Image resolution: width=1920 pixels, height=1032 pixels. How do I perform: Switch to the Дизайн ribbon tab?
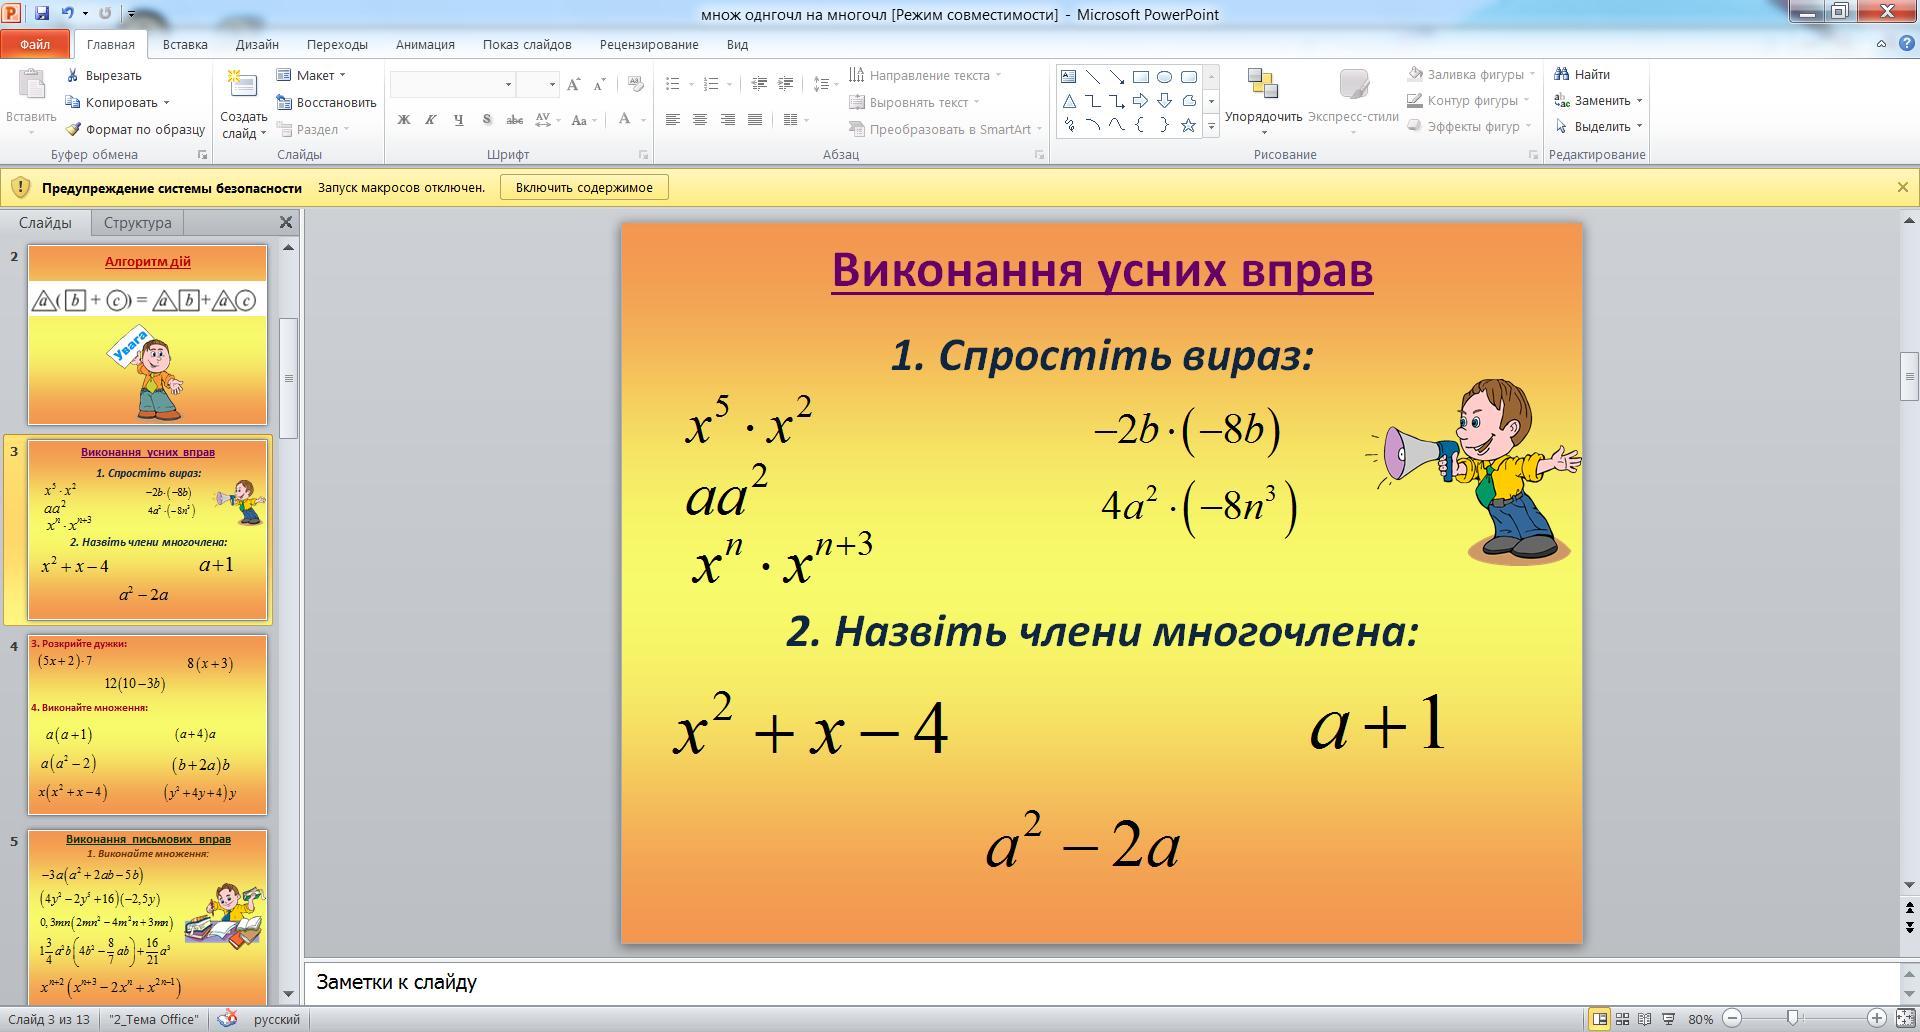point(257,44)
